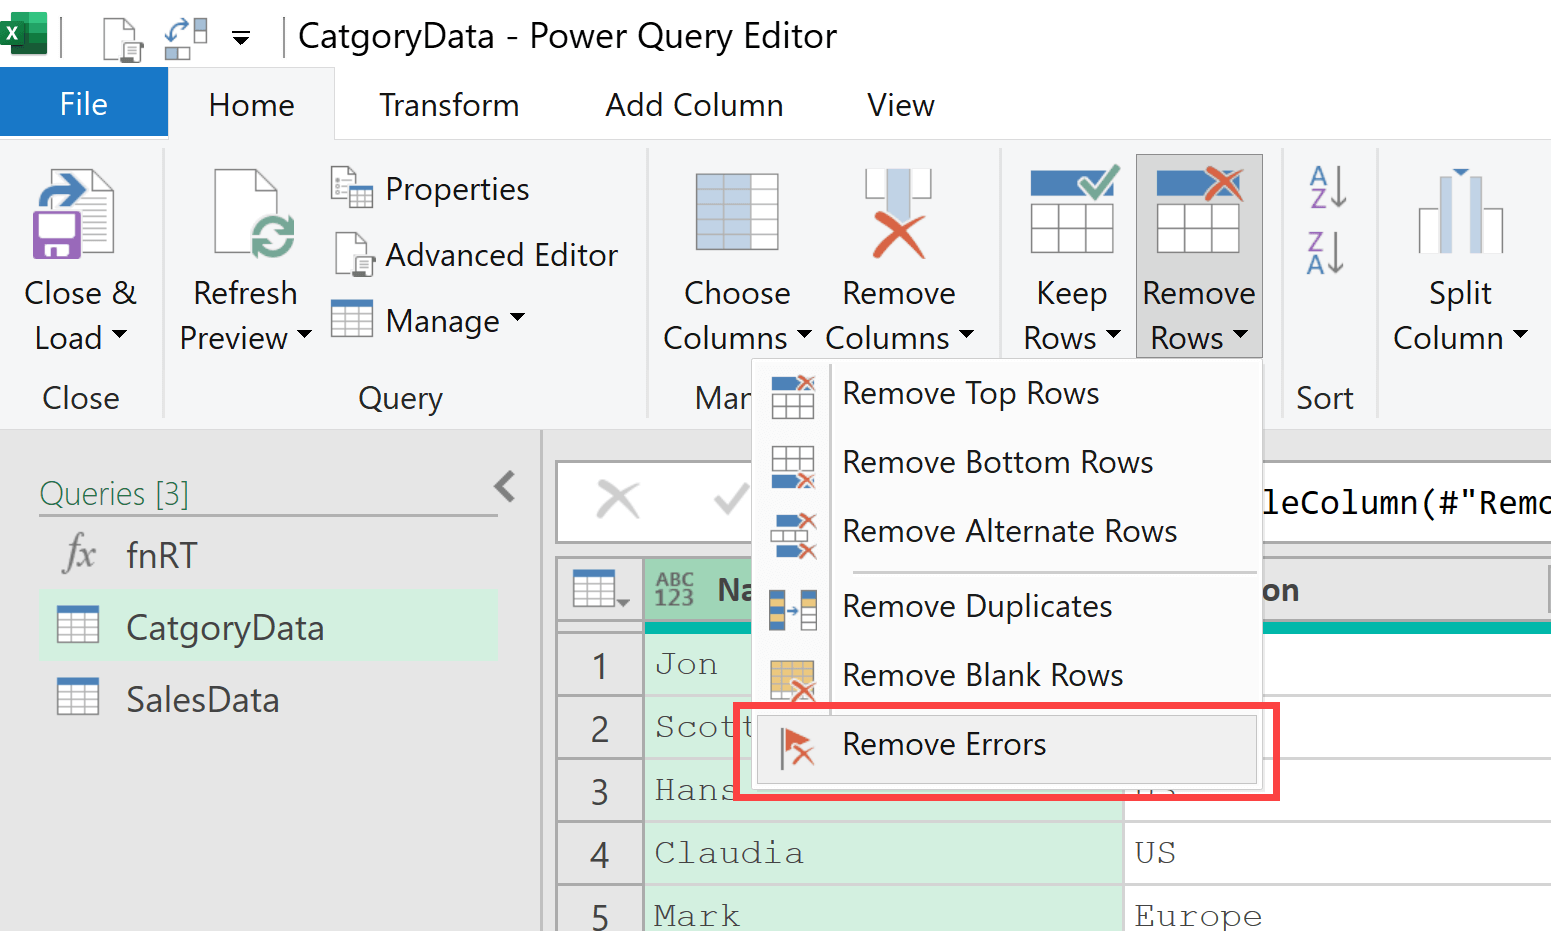This screenshot has height=931, width=1551.
Task: Click the Remove Bottom Rows icon
Action: (793, 467)
